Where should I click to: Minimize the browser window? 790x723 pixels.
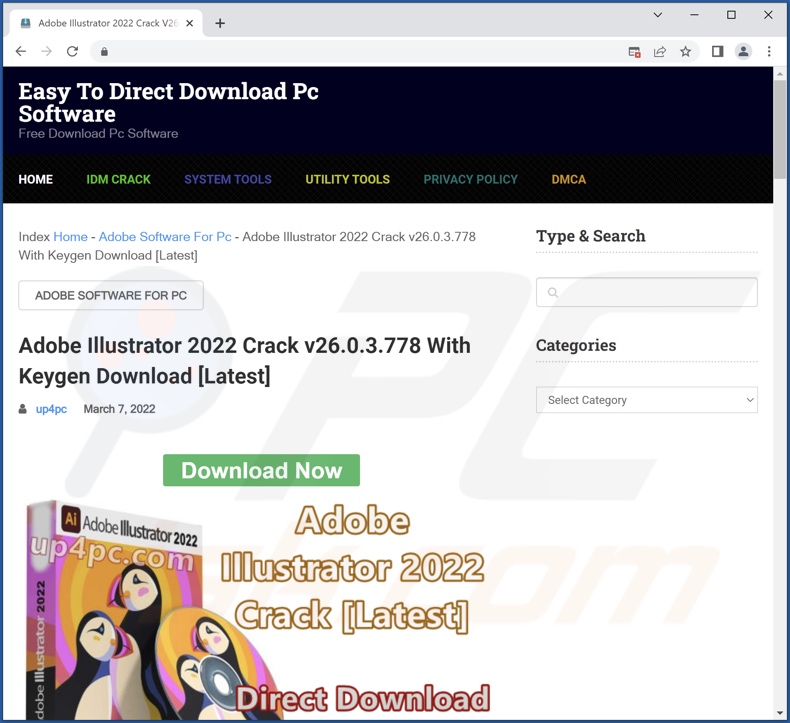tap(694, 15)
